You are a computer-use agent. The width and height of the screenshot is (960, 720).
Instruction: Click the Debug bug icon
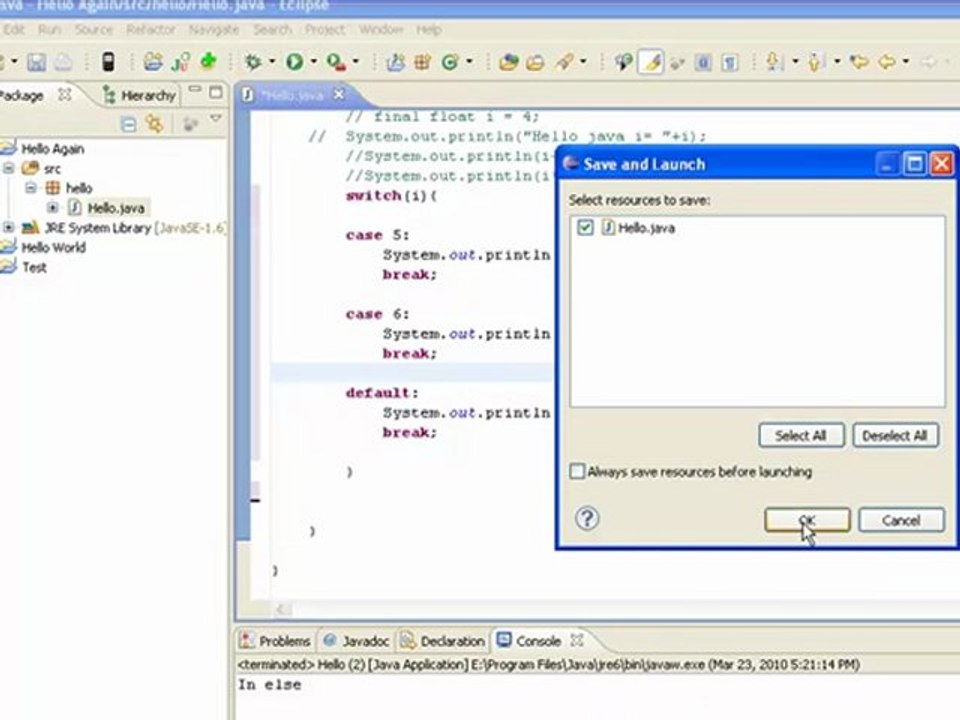tap(253, 61)
